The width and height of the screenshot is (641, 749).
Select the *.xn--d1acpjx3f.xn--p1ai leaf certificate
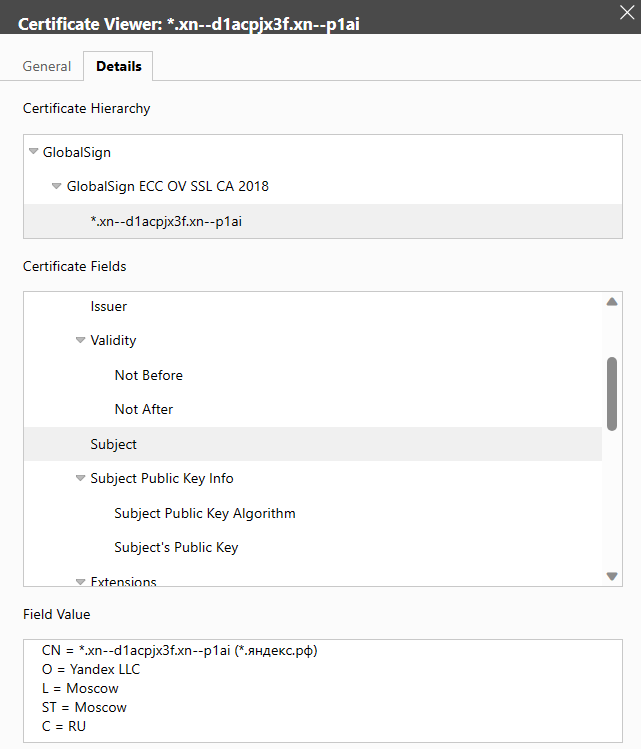[166, 221]
